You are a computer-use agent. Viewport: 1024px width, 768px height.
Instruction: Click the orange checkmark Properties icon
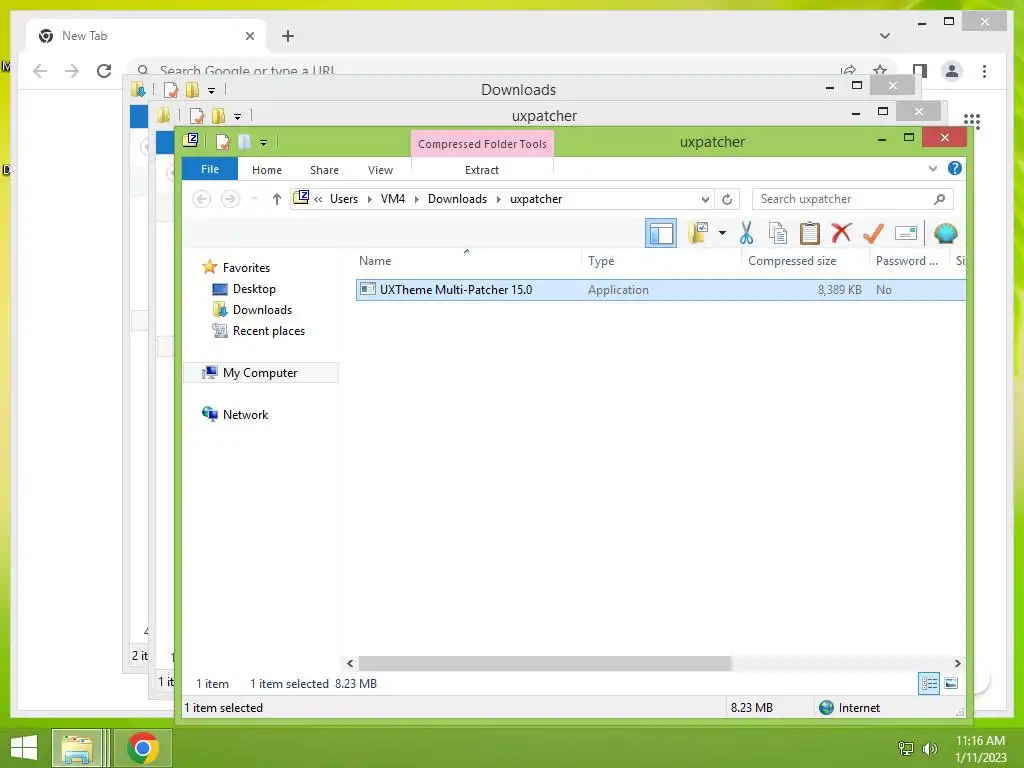click(x=873, y=233)
